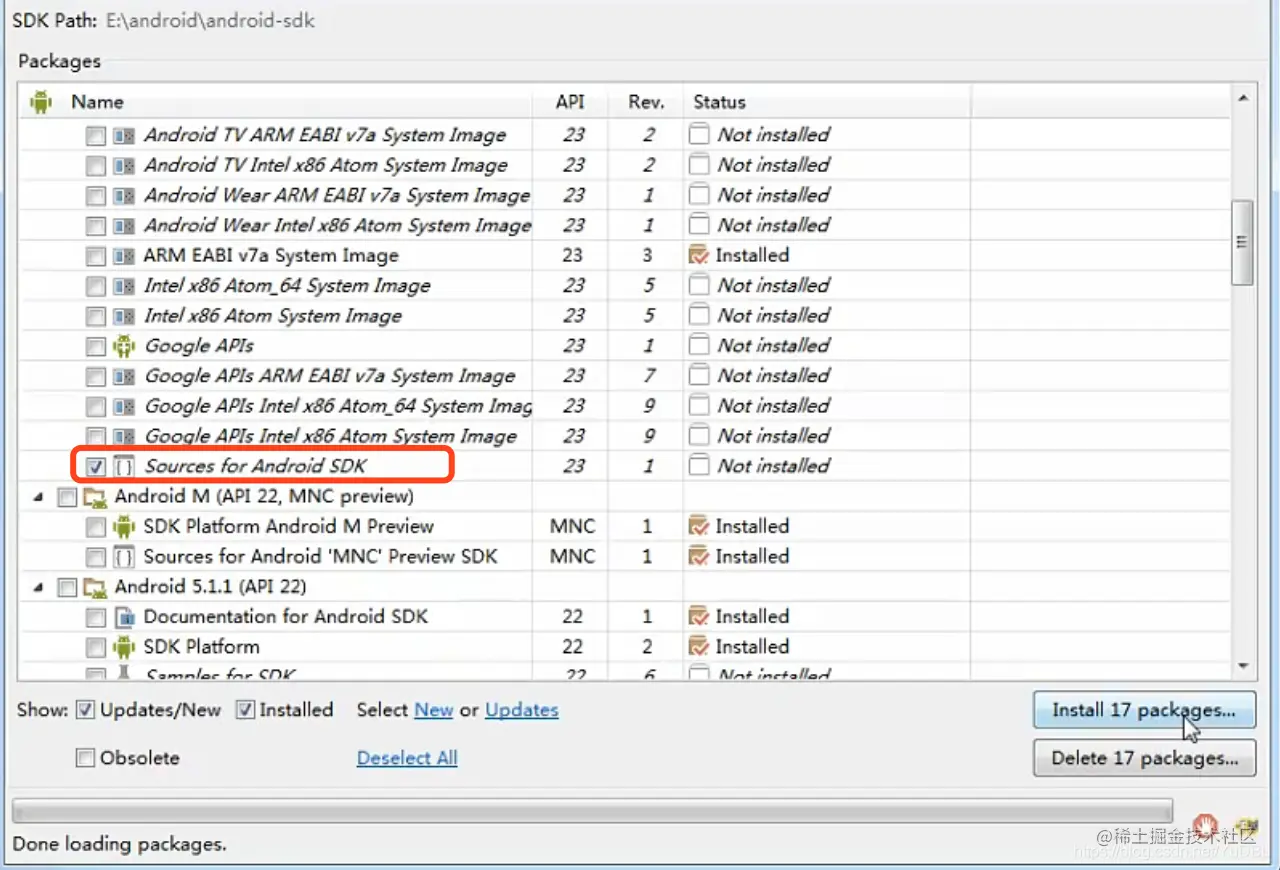Click system image icon for Intel x86 Atom System Image

[124, 316]
